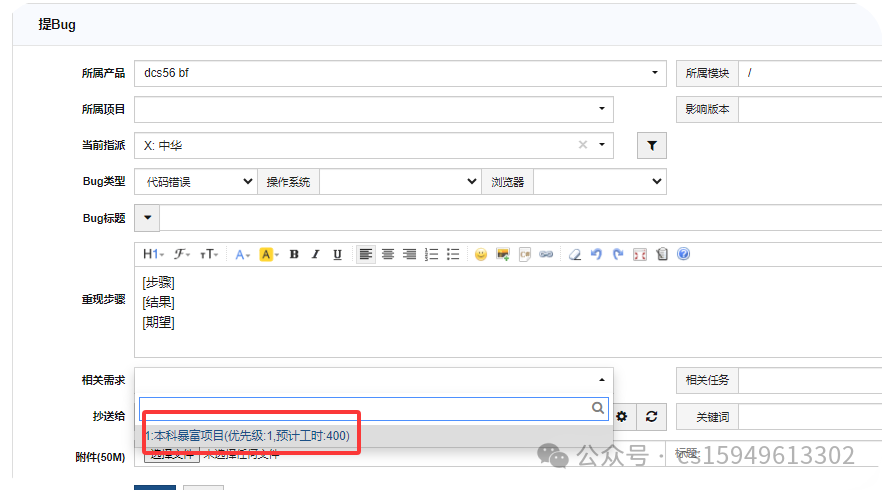The width and height of the screenshot is (882, 490).
Task: Open the Bug标题 color dropdown arrow
Action: [147, 218]
